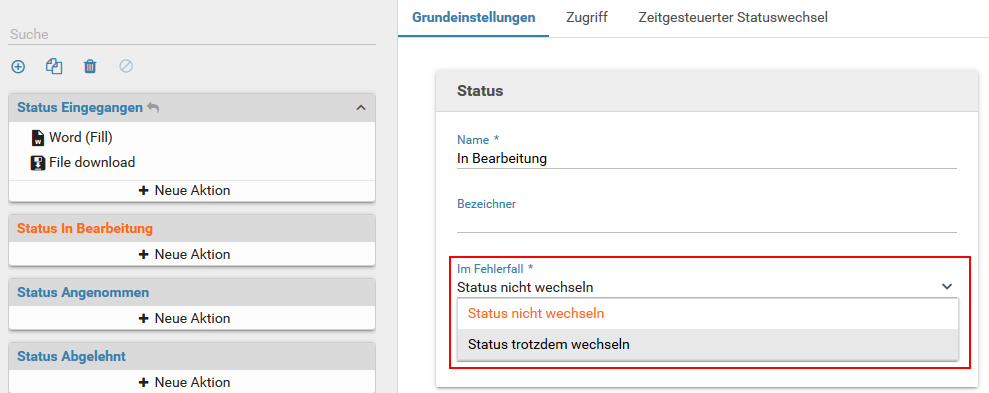Open the Im Fehlerfall dropdown arrow
This screenshot has width=989, height=393.
coord(947,287)
